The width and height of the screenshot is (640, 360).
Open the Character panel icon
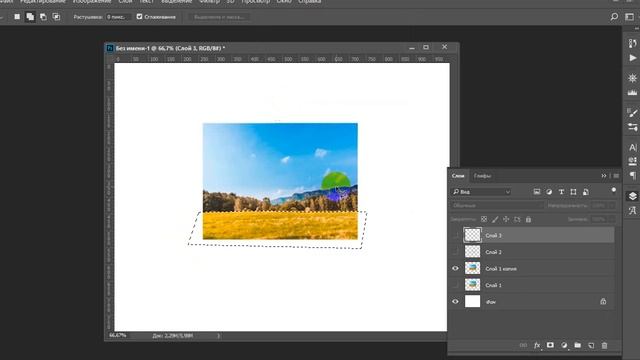tap(632, 147)
